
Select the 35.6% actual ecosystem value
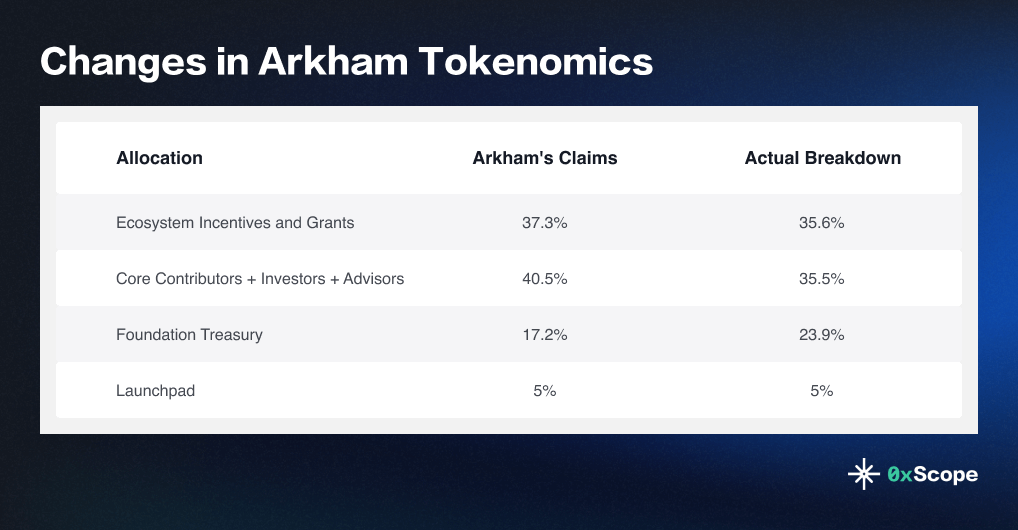822,222
